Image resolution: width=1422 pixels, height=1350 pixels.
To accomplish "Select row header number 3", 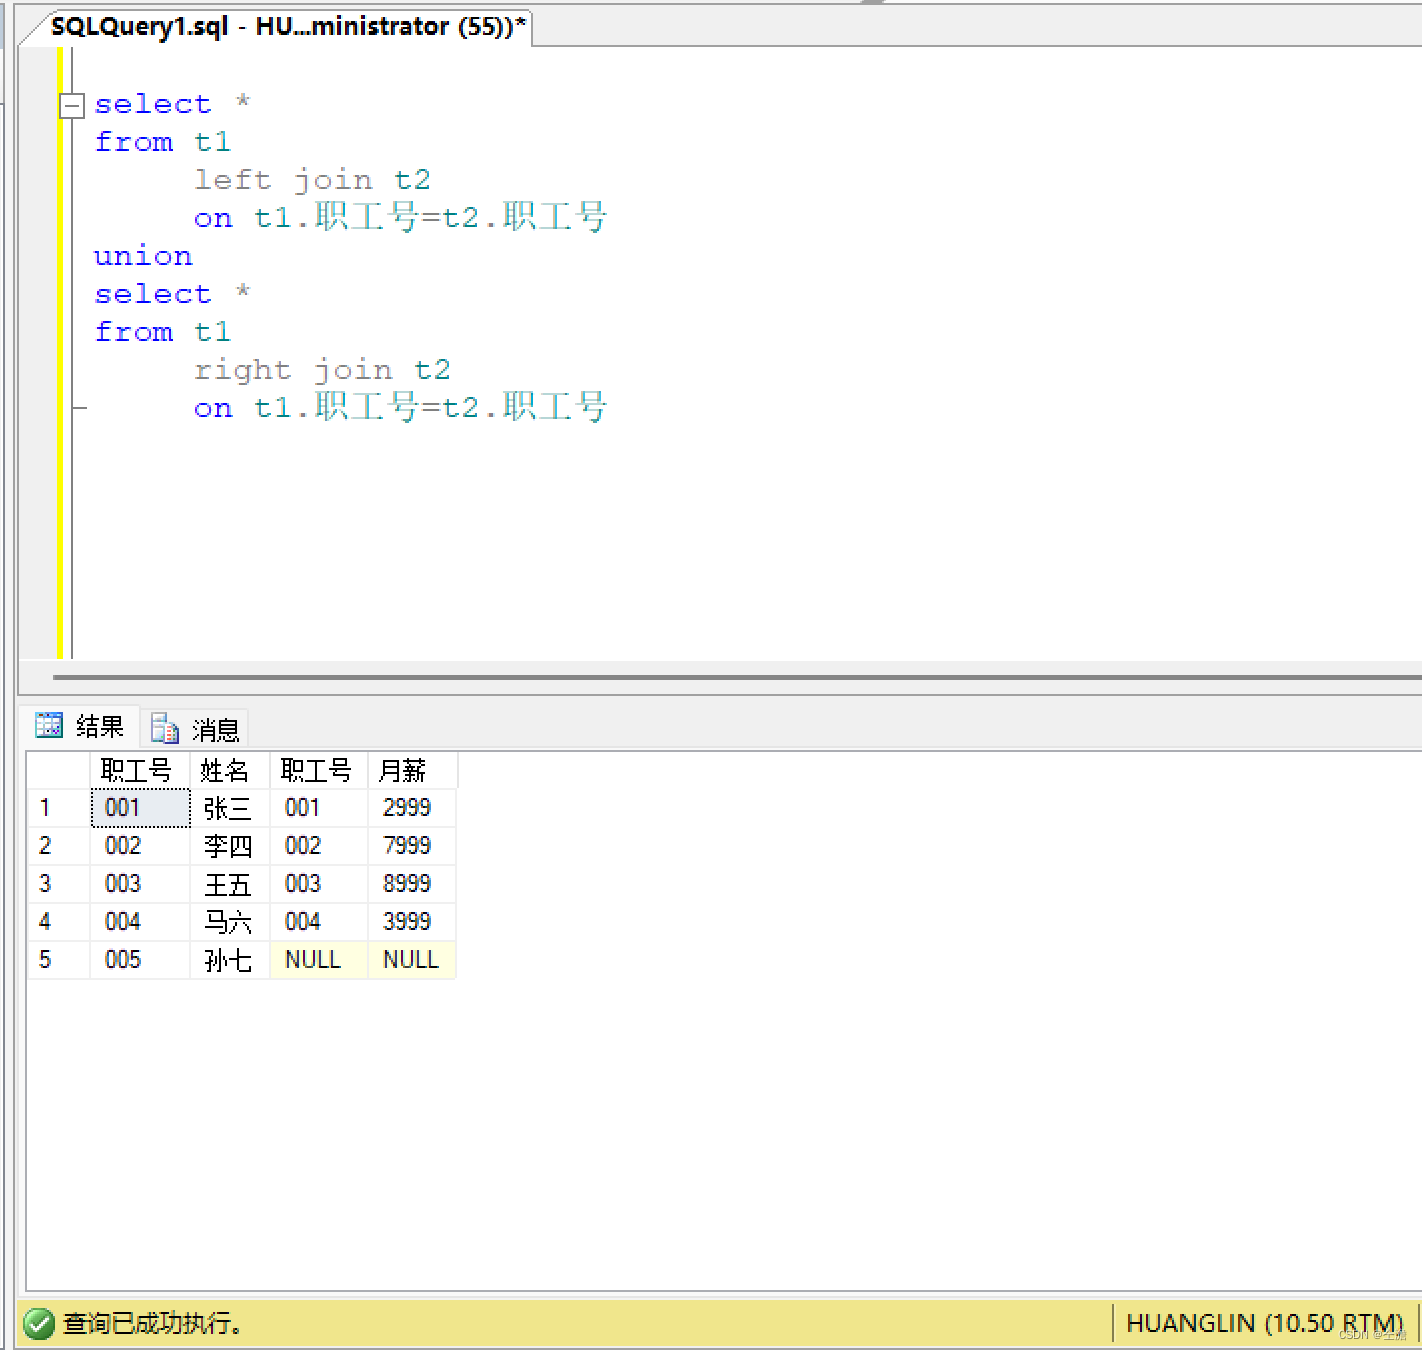I will click(58, 884).
